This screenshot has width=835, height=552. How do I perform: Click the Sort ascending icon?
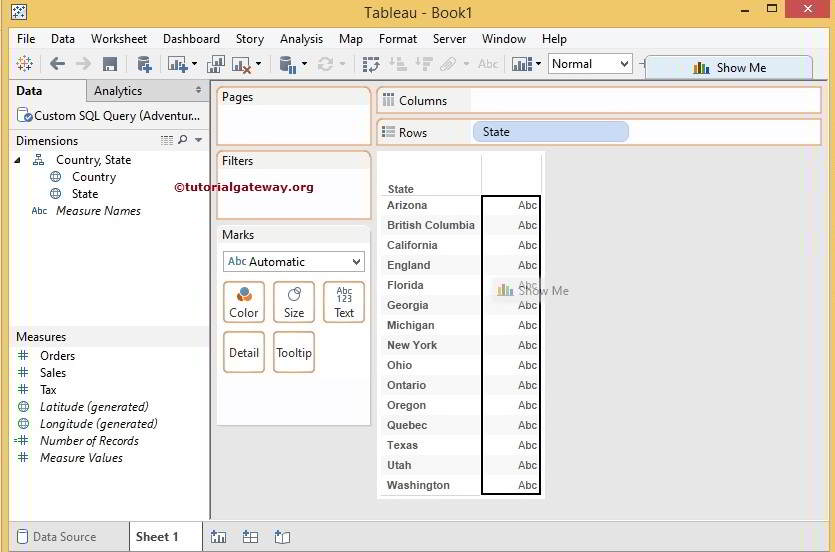pyautogui.click(x=397, y=64)
